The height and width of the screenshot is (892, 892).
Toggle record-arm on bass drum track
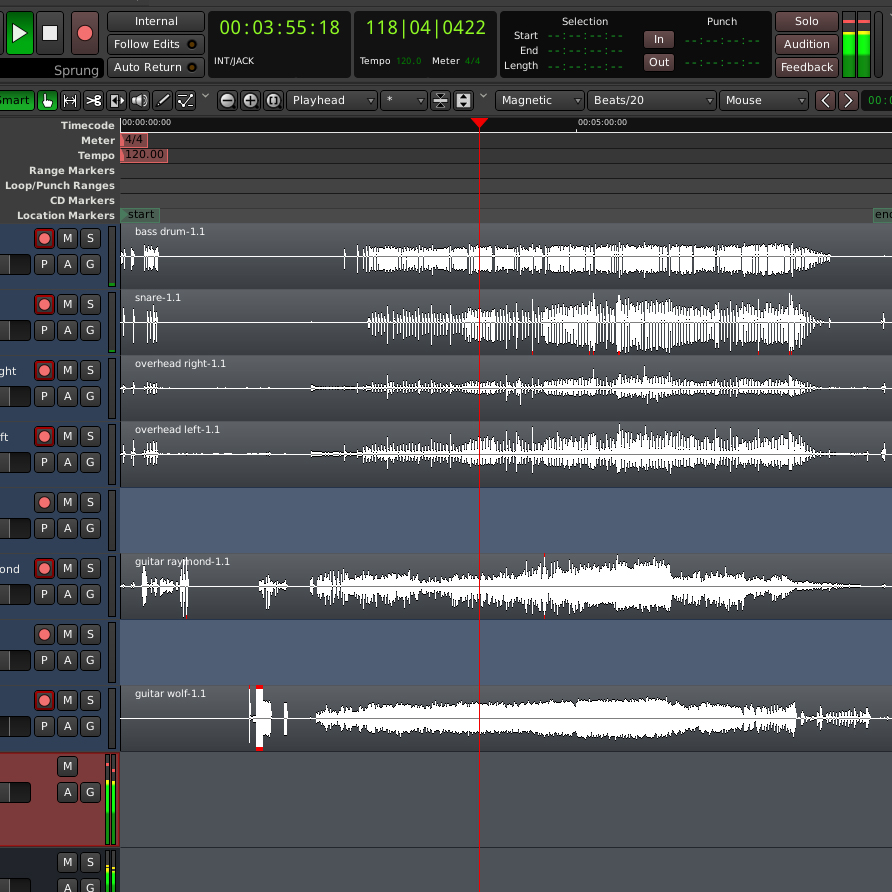[x=44, y=238]
